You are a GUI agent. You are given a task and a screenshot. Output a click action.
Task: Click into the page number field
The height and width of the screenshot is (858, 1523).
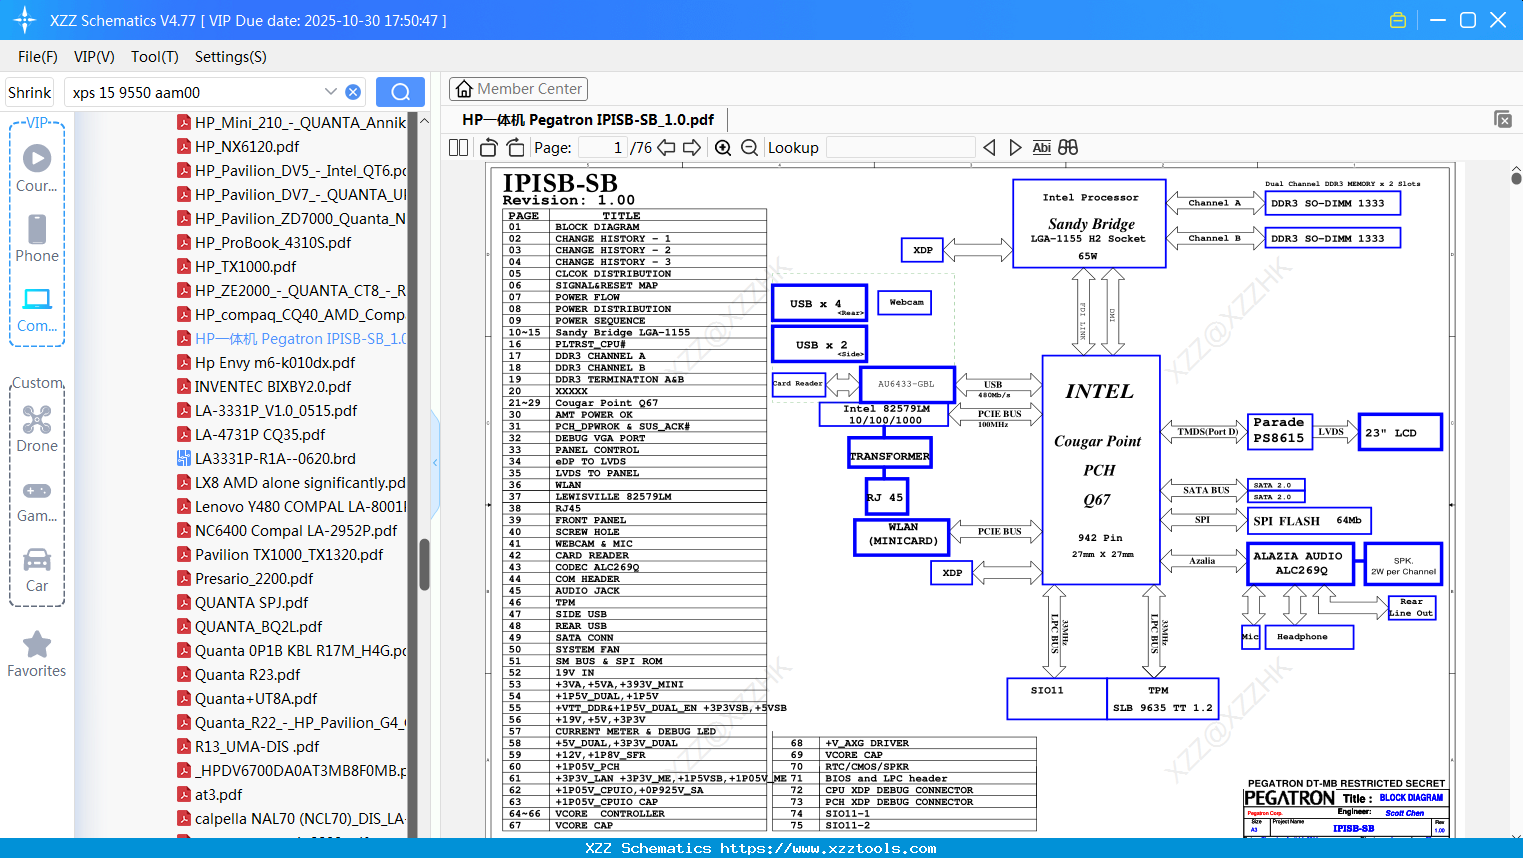pyautogui.click(x=602, y=147)
